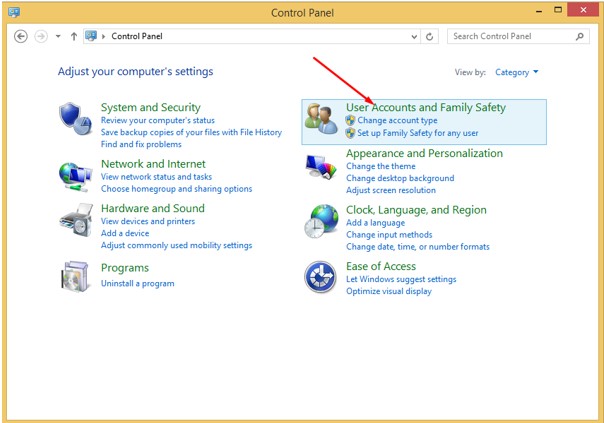The width and height of the screenshot is (604, 423).
Task: Open the User Accounts people icon
Action: (x=321, y=119)
